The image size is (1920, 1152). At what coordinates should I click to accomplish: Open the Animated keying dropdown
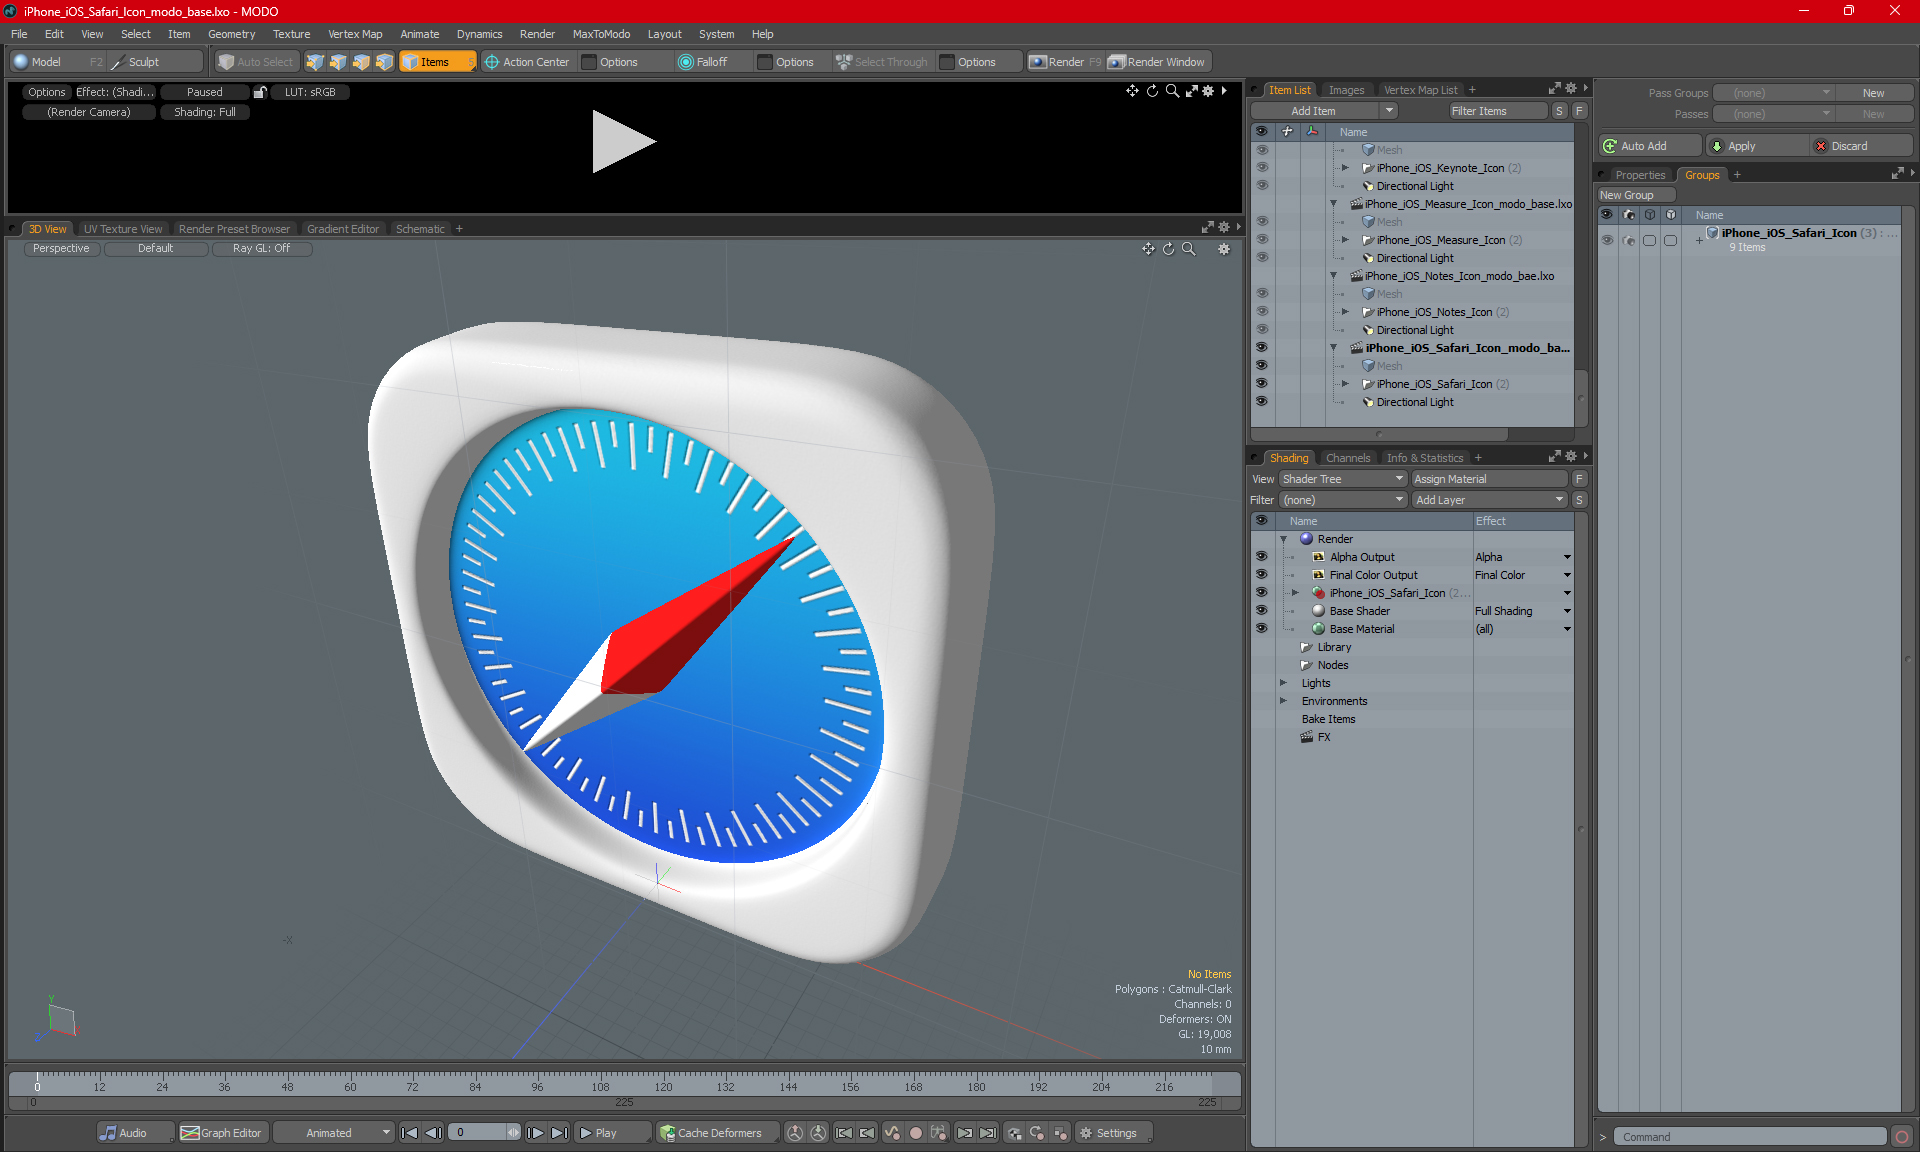tap(333, 1133)
